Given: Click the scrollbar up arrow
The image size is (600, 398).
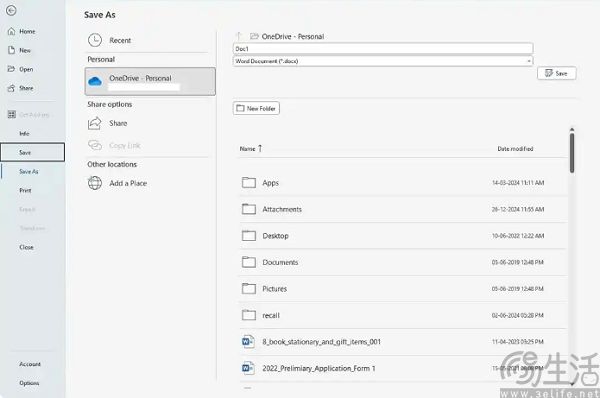Looking at the screenshot, I should click(572, 129).
